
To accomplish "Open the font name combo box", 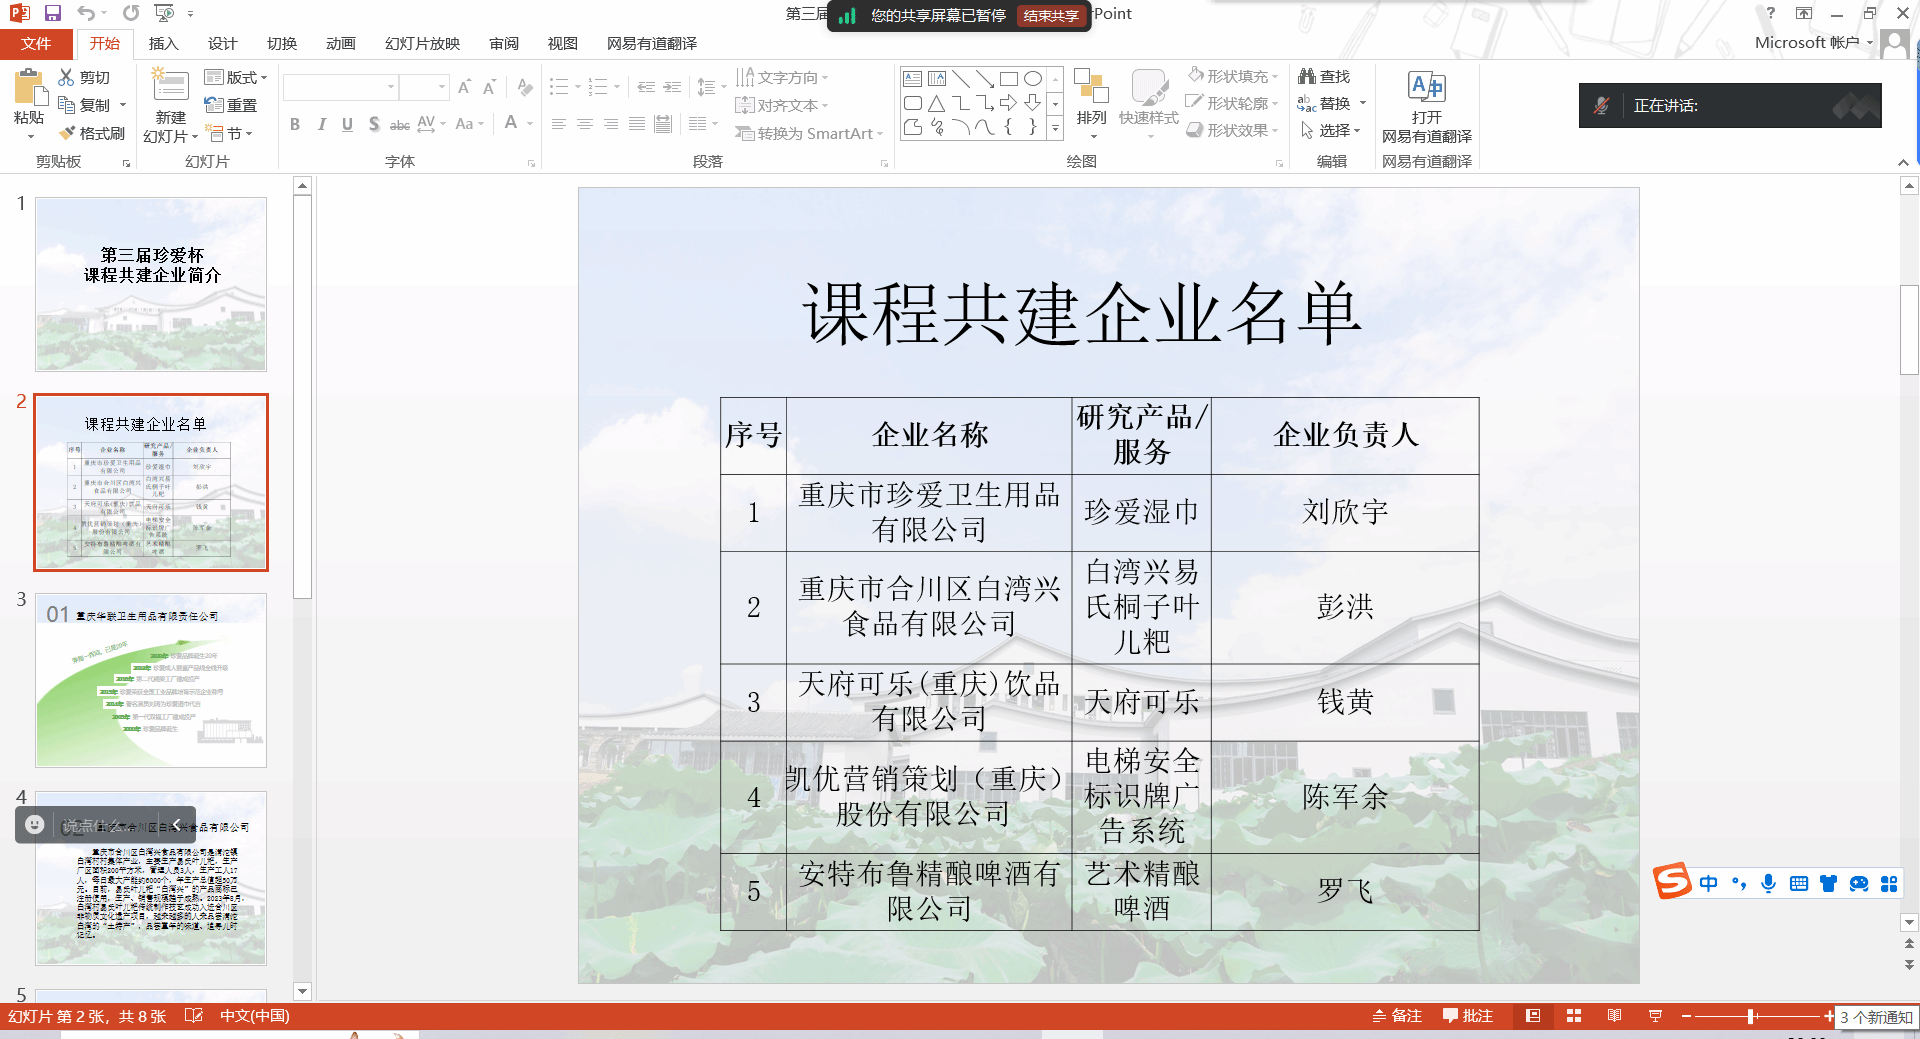I will click(341, 88).
